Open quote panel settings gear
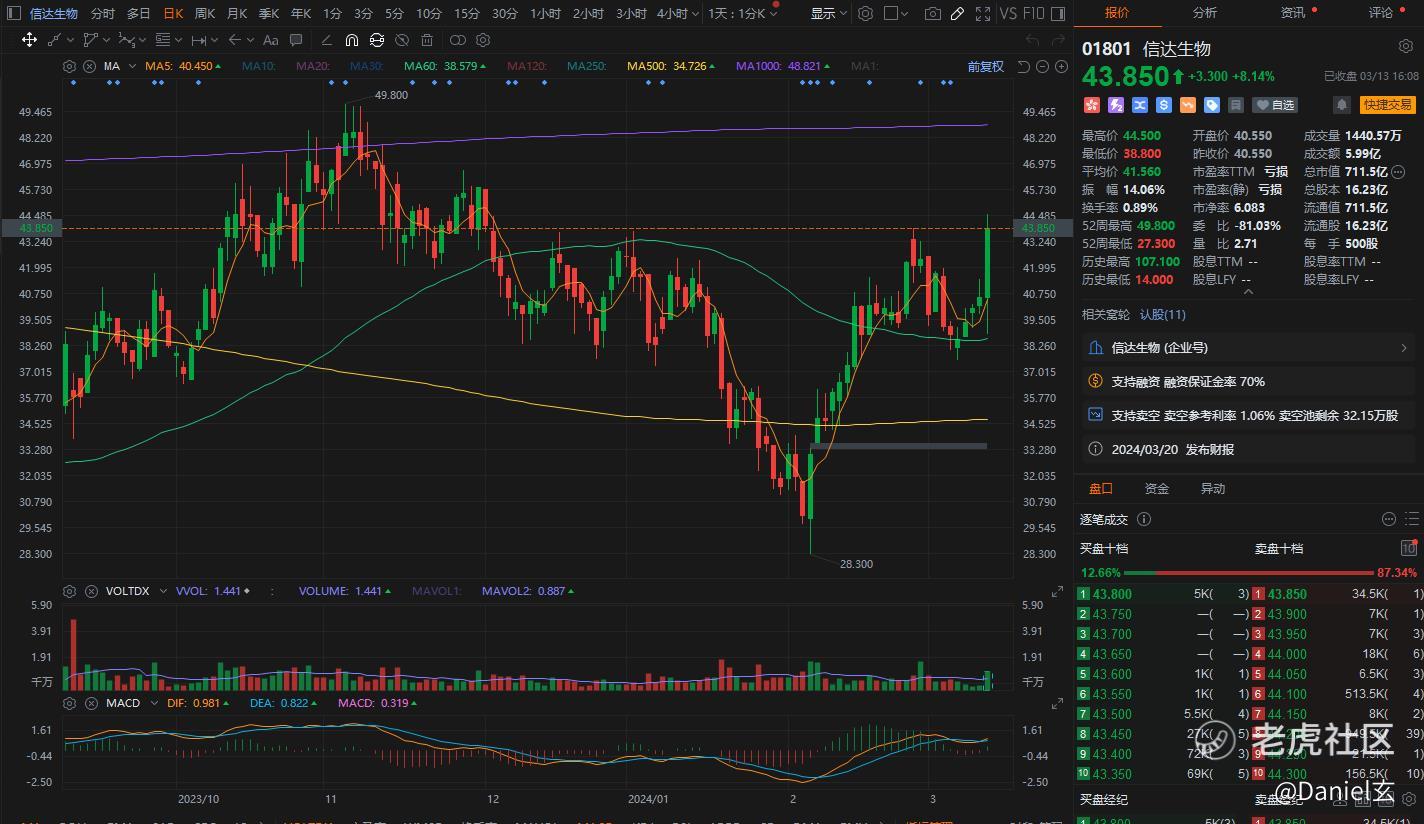Viewport: 1424px width, 824px height. (x=1405, y=47)
